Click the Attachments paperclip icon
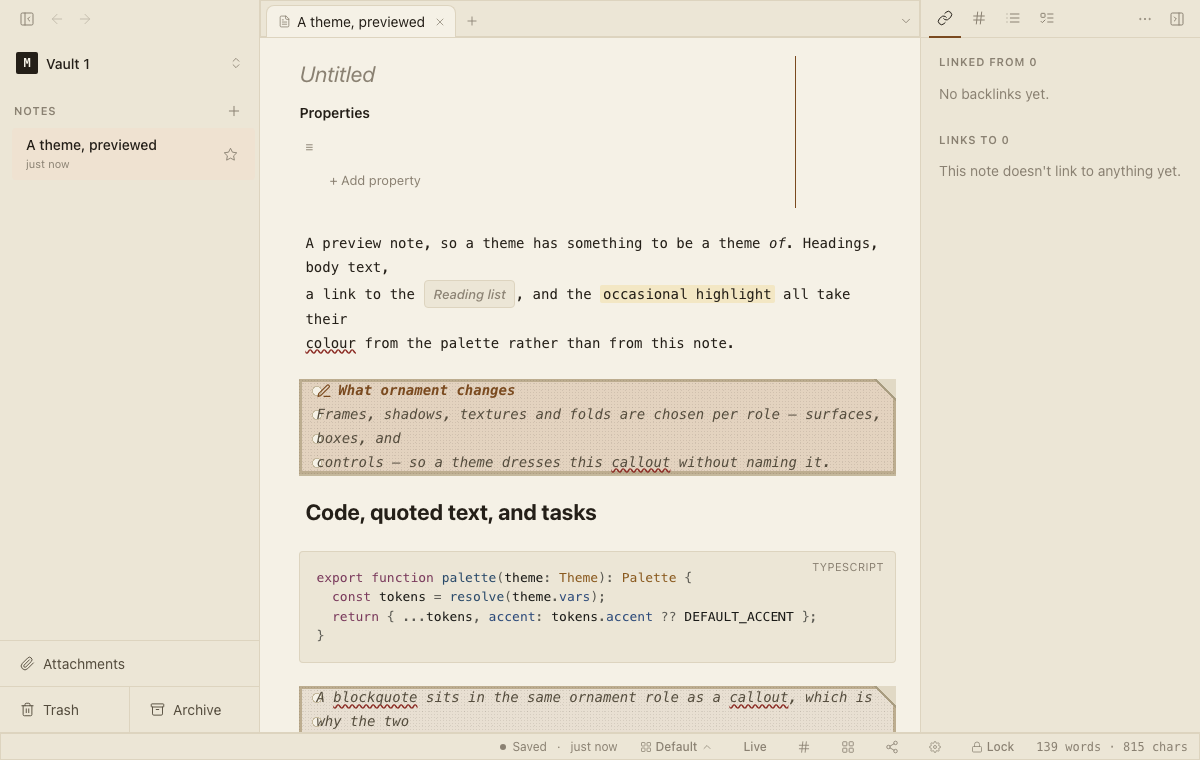This screenshot has width=1200, height=760. point(27,664)
